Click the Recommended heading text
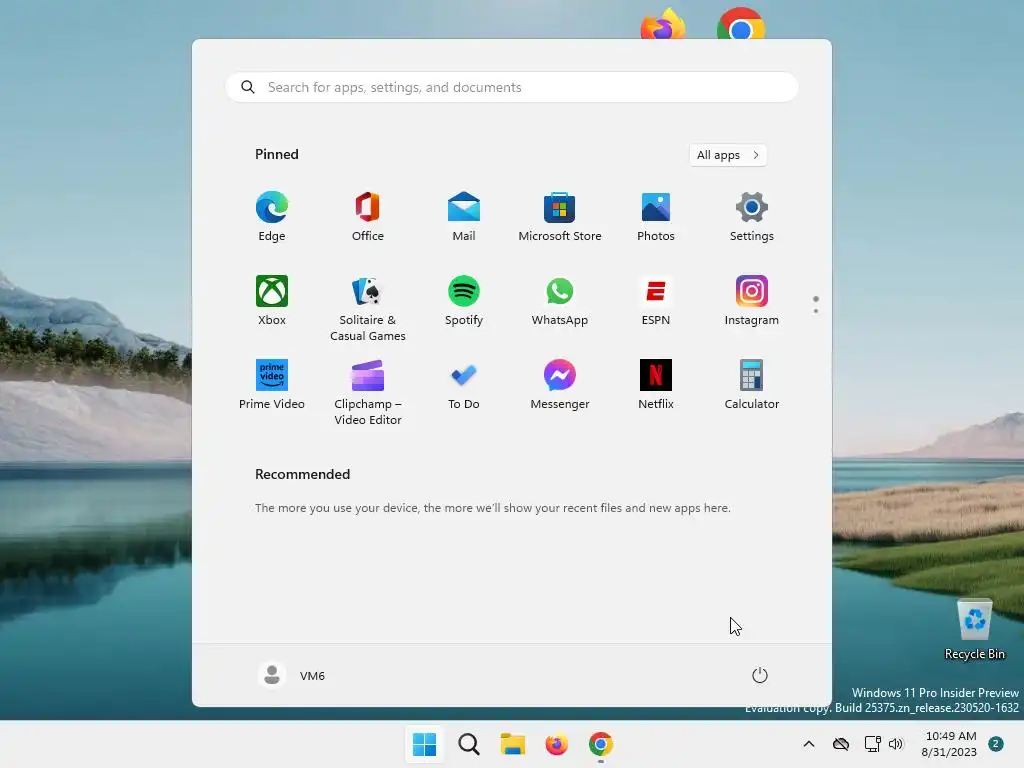1024x768 pixels. coord(302,474)
